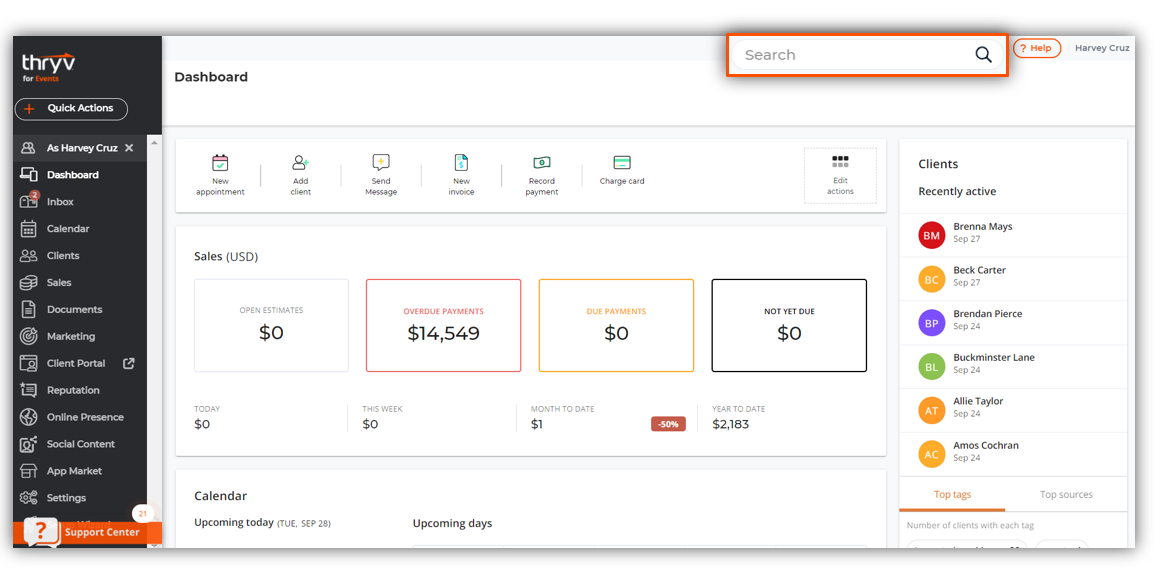
Task: Open Inbox from the sidebar
Action: [60, 202]
